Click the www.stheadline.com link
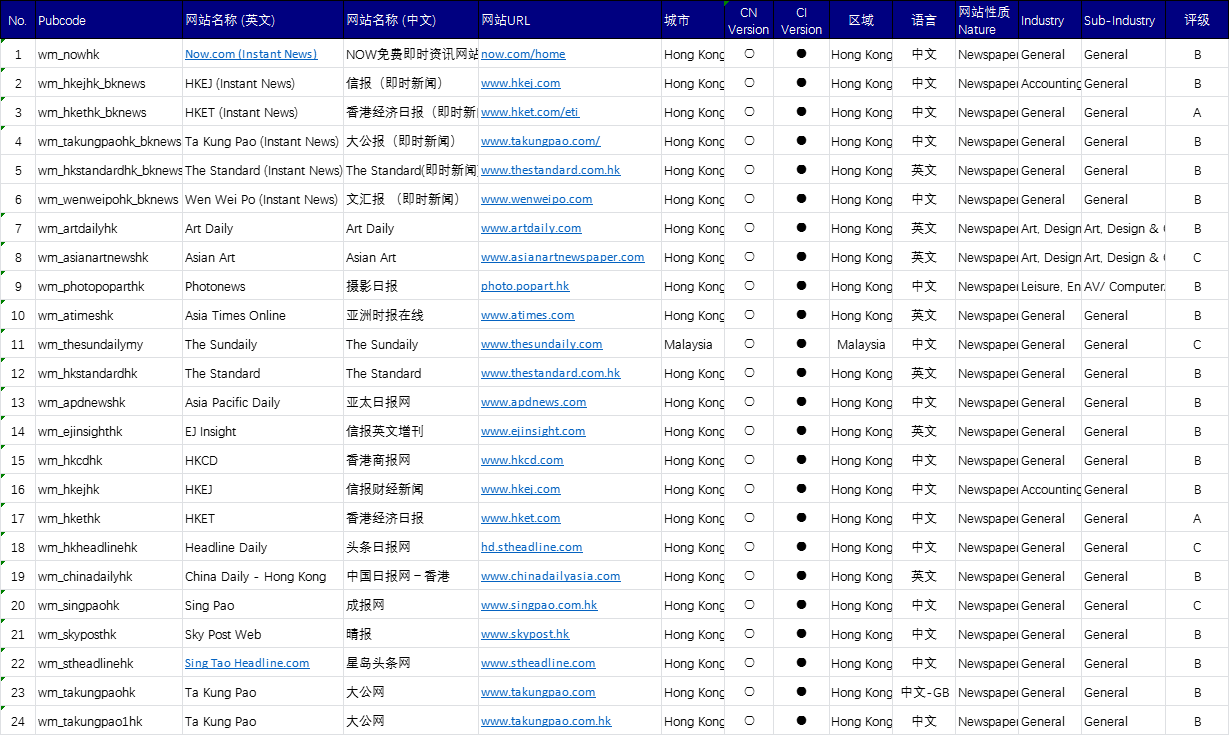Image resolution: width=1230 pixels, height=736 pixels. [538, 663]
